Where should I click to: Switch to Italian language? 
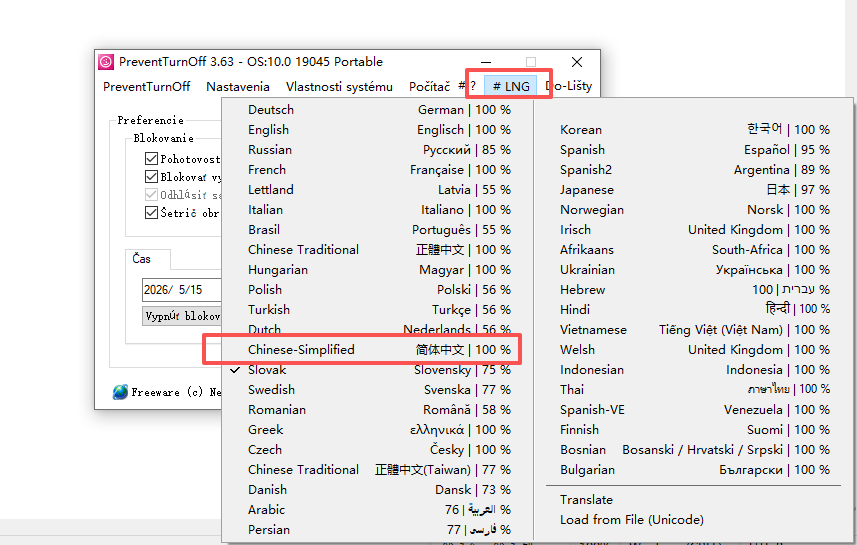[x=377, y=209]
